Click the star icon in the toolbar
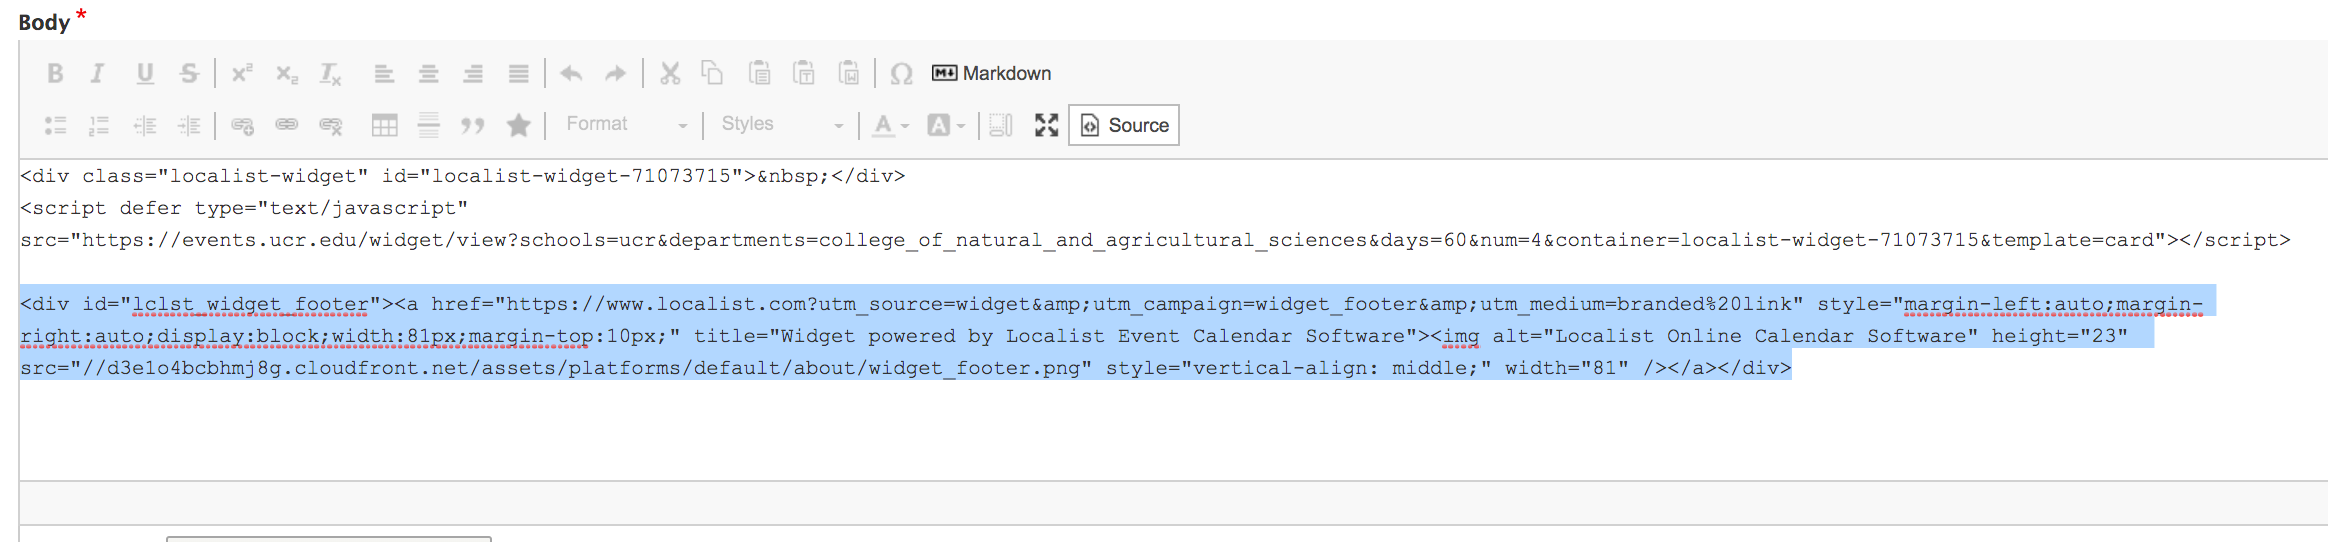2328x542 pixels. pyautogui.click(x=518, y=125)
